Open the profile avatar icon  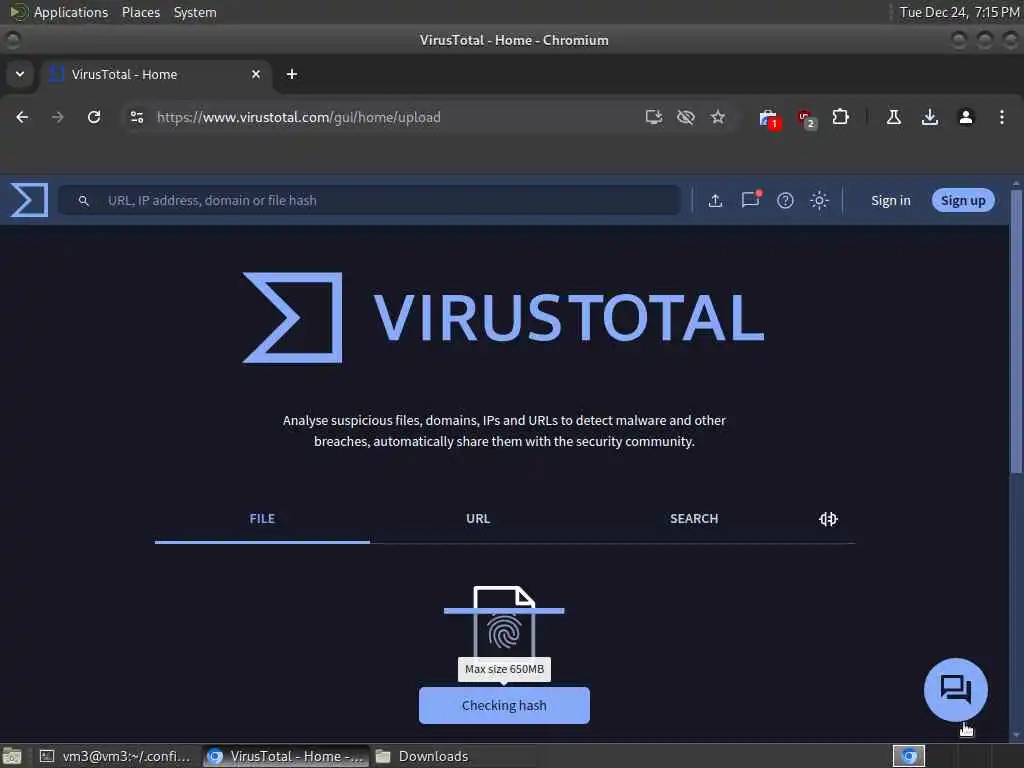click(966, 117)
